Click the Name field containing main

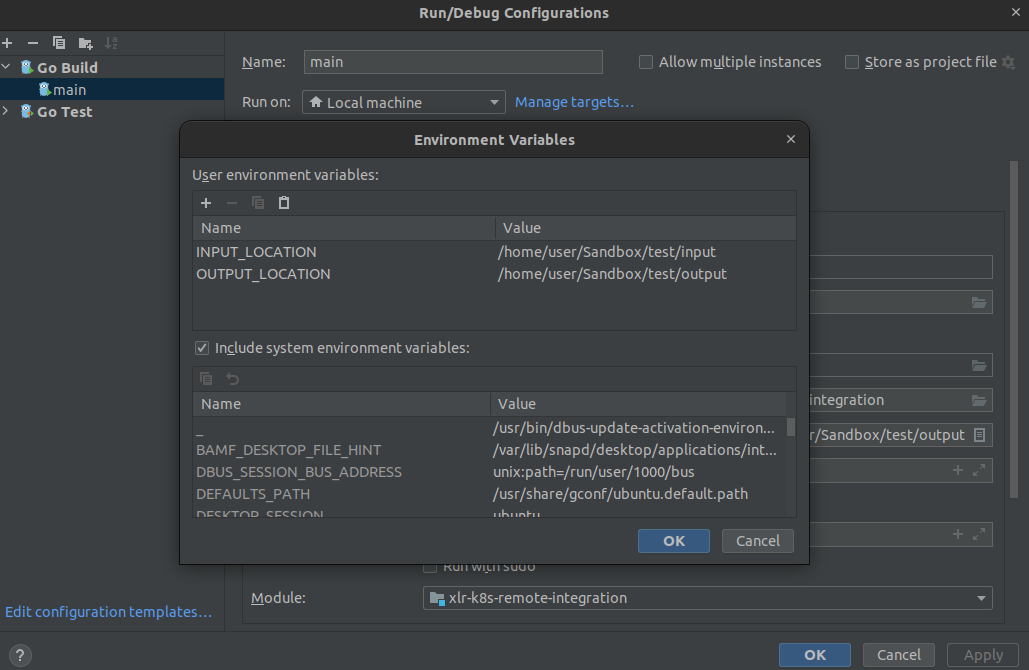tap(453, 62)
